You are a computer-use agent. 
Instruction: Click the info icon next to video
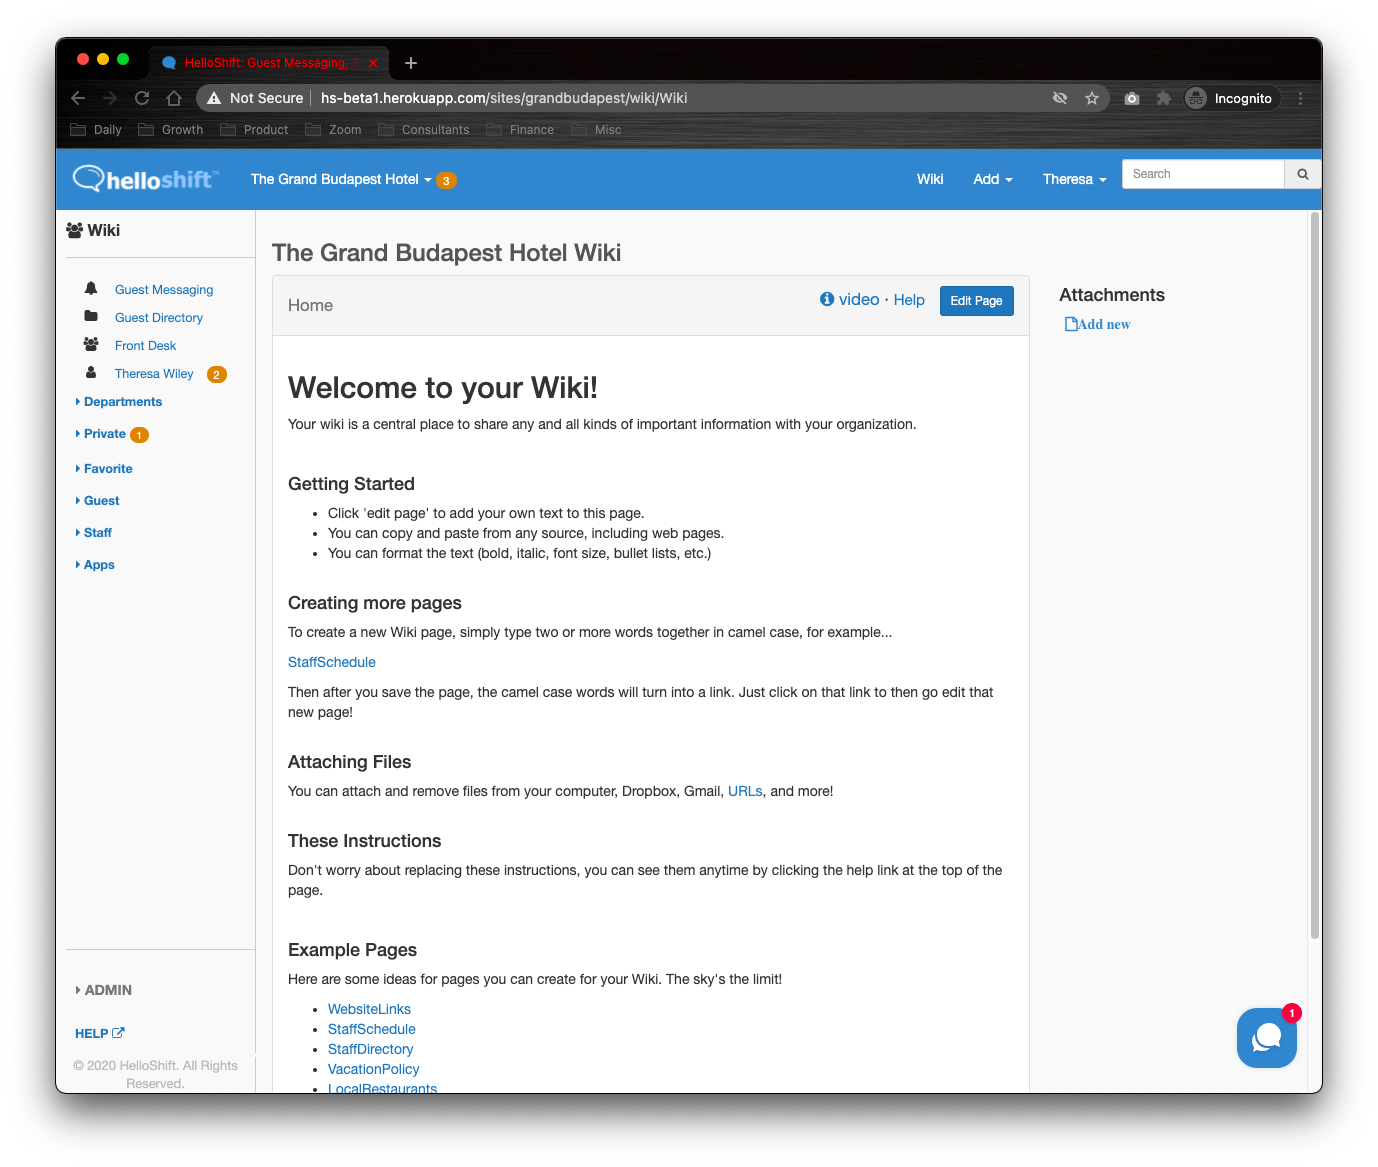(x=827, y=299)
